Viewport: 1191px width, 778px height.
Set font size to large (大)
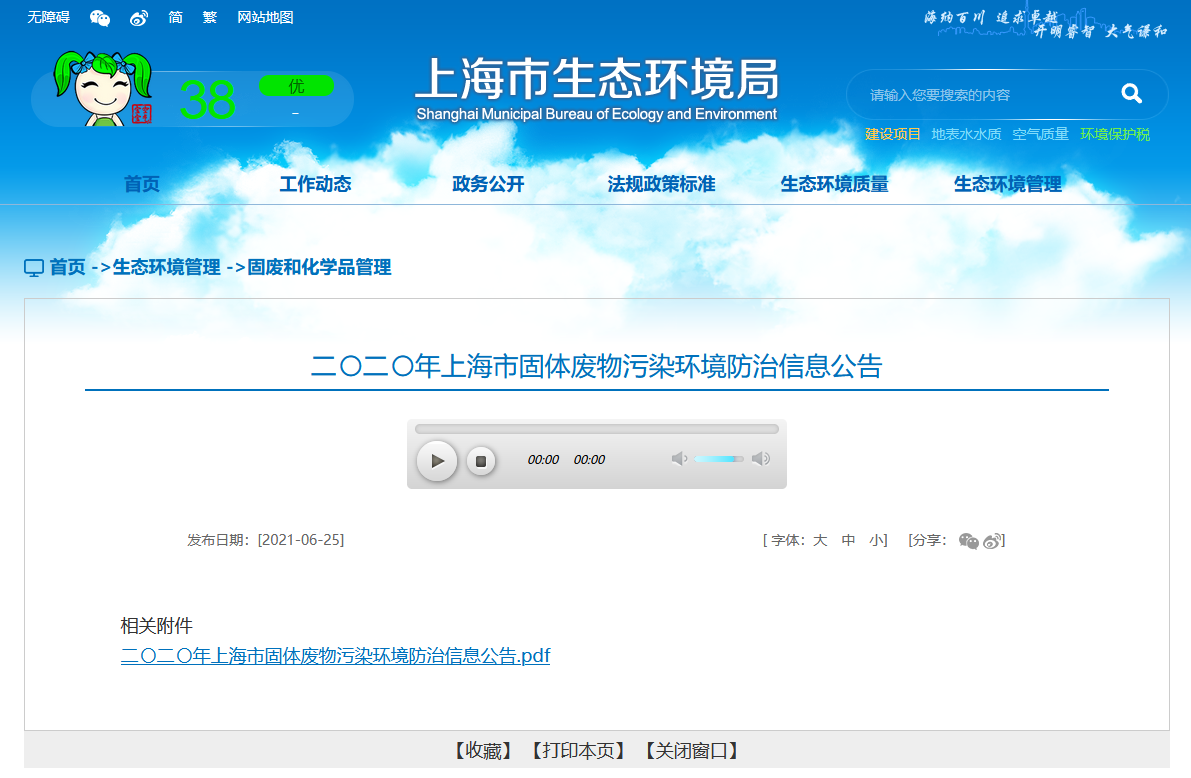(x=820, y=540)
